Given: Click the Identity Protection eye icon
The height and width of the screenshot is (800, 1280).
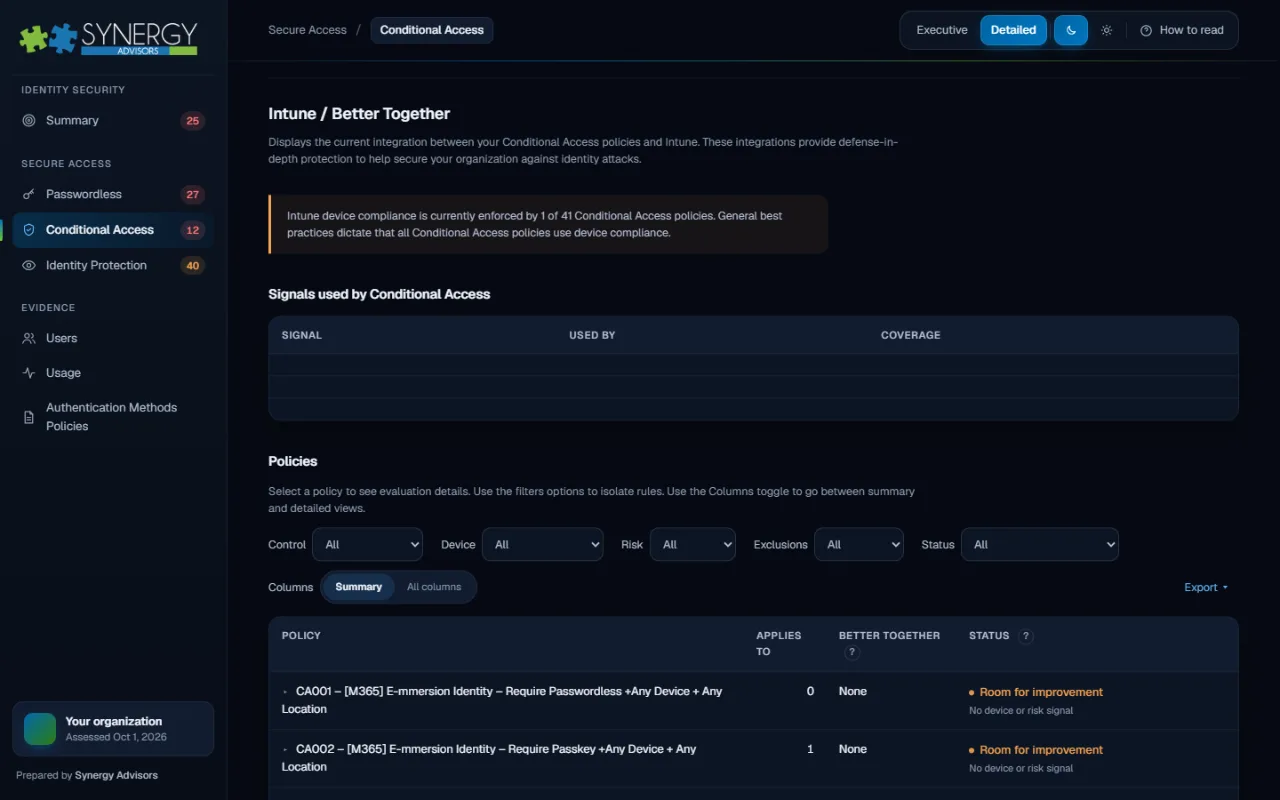Looking at the screenshot, I should tap(29, 265).
